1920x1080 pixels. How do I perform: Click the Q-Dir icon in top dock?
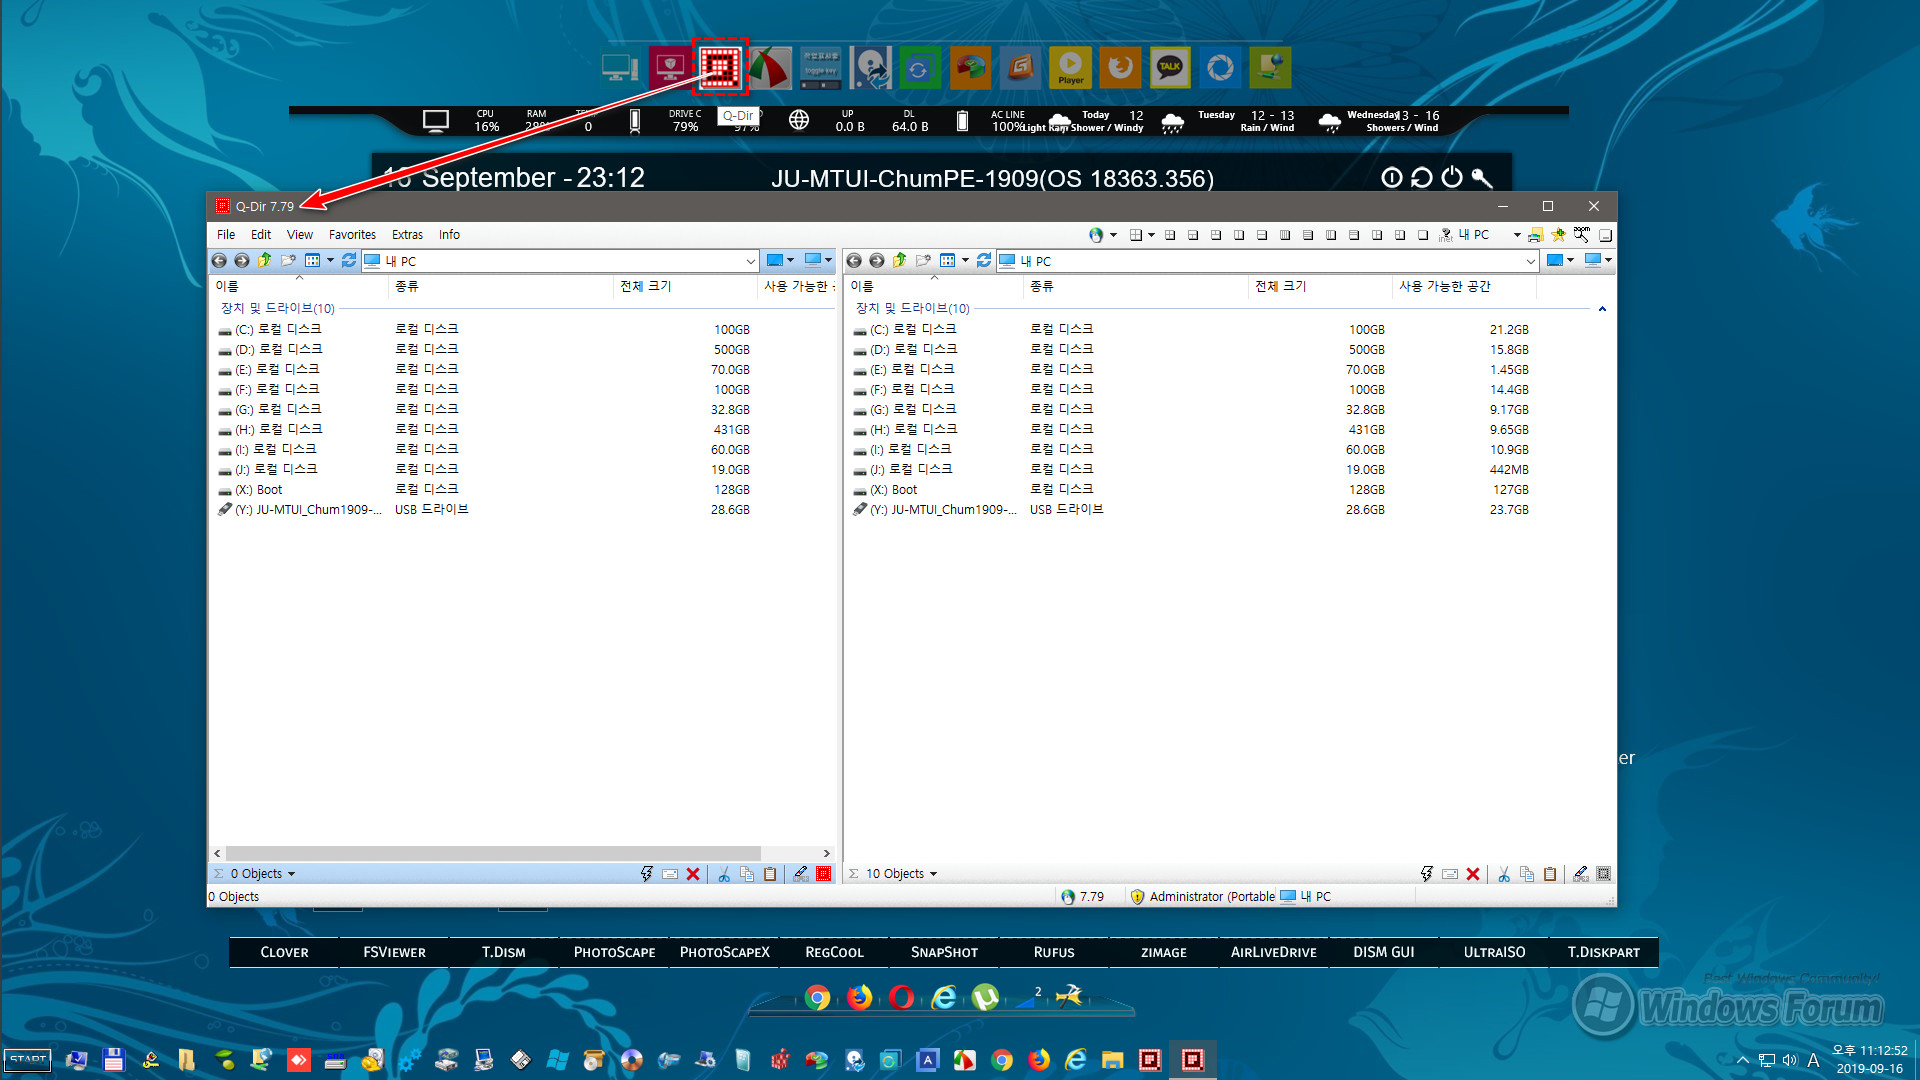[x=720, y=68]
